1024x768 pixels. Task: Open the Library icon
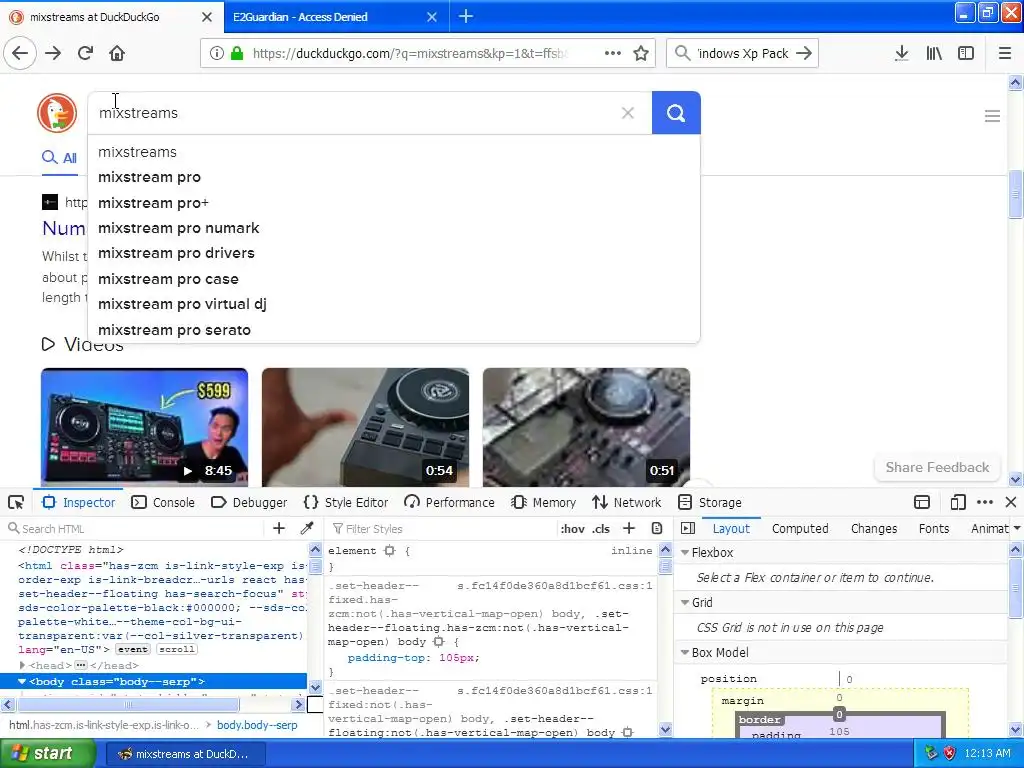point(934,54)
